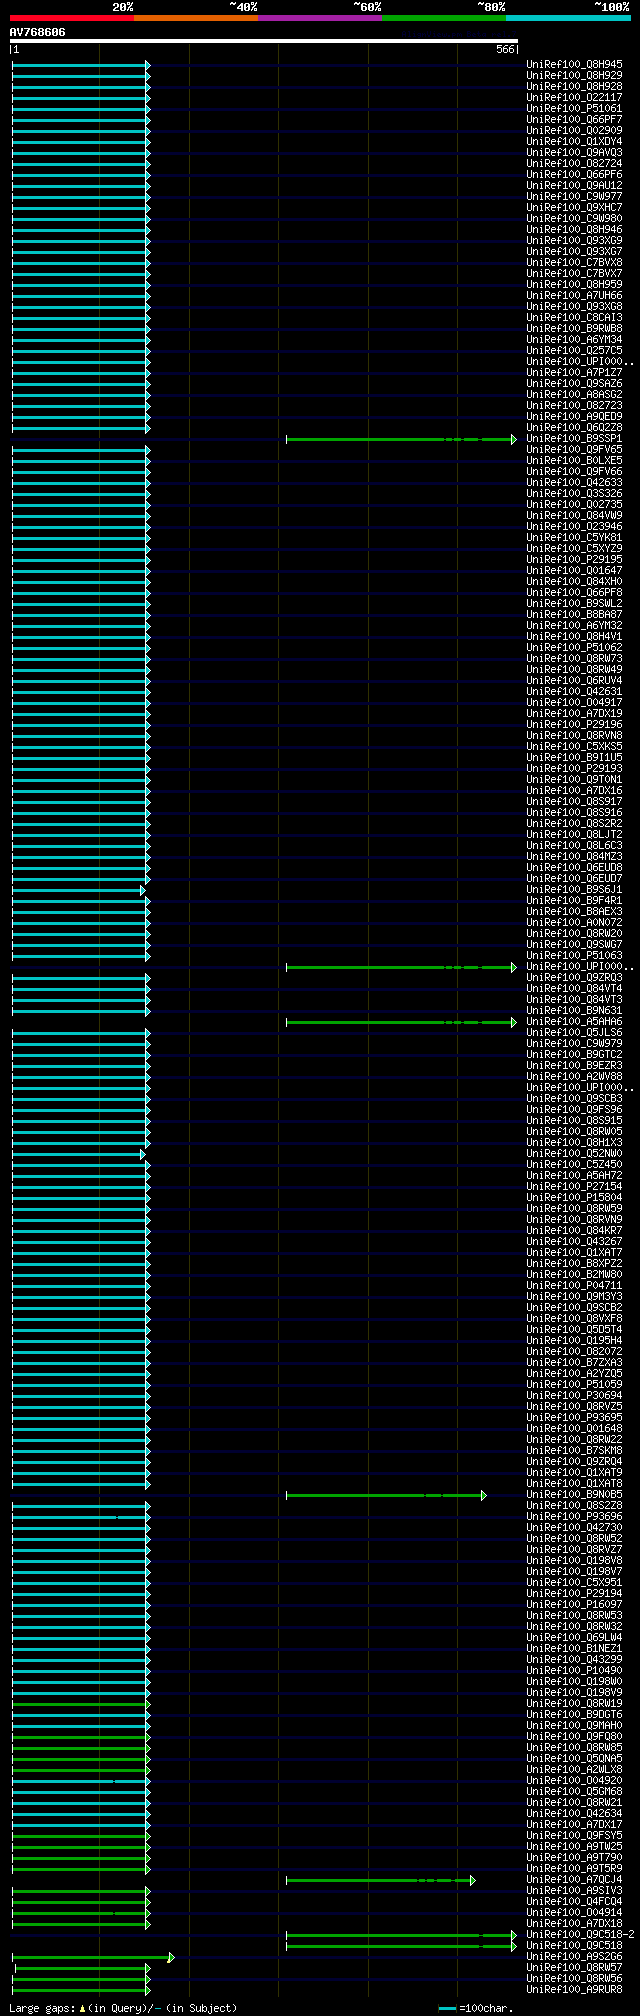The width and height of the screenshot is (640, 2016).
Task: Select the UniRef100_P16097 hit label
Action: coord(574,1605)
